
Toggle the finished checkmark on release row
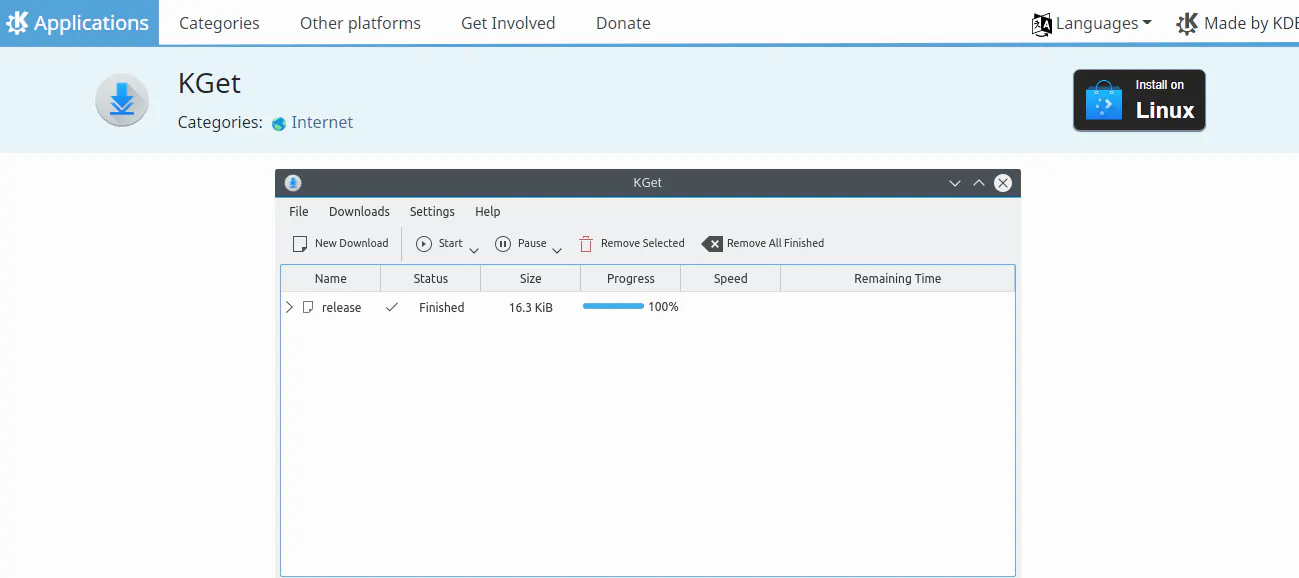pyautogui.click(x=391, y=307)
